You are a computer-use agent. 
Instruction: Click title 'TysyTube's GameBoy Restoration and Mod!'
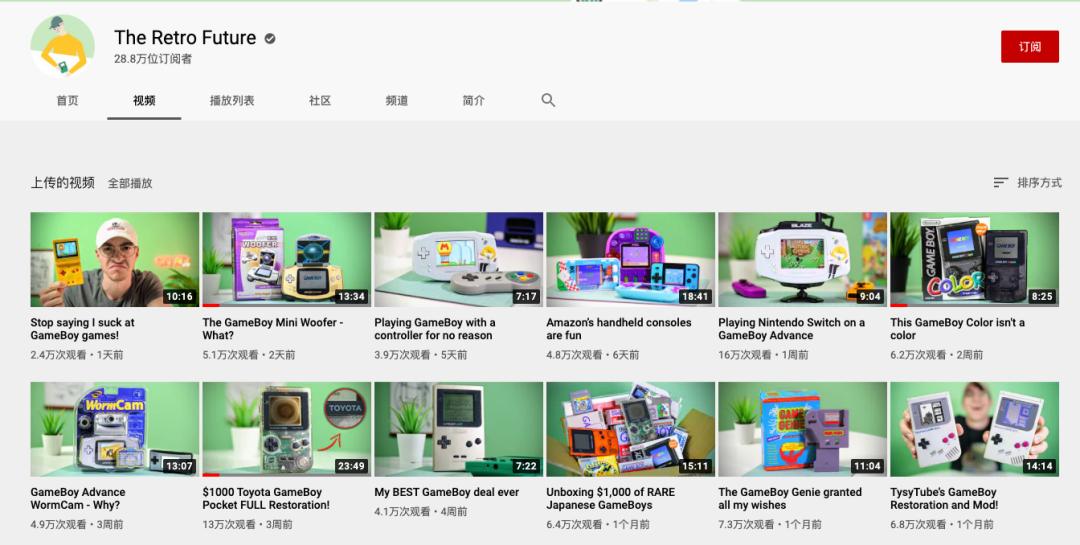(x=944, y=499)
